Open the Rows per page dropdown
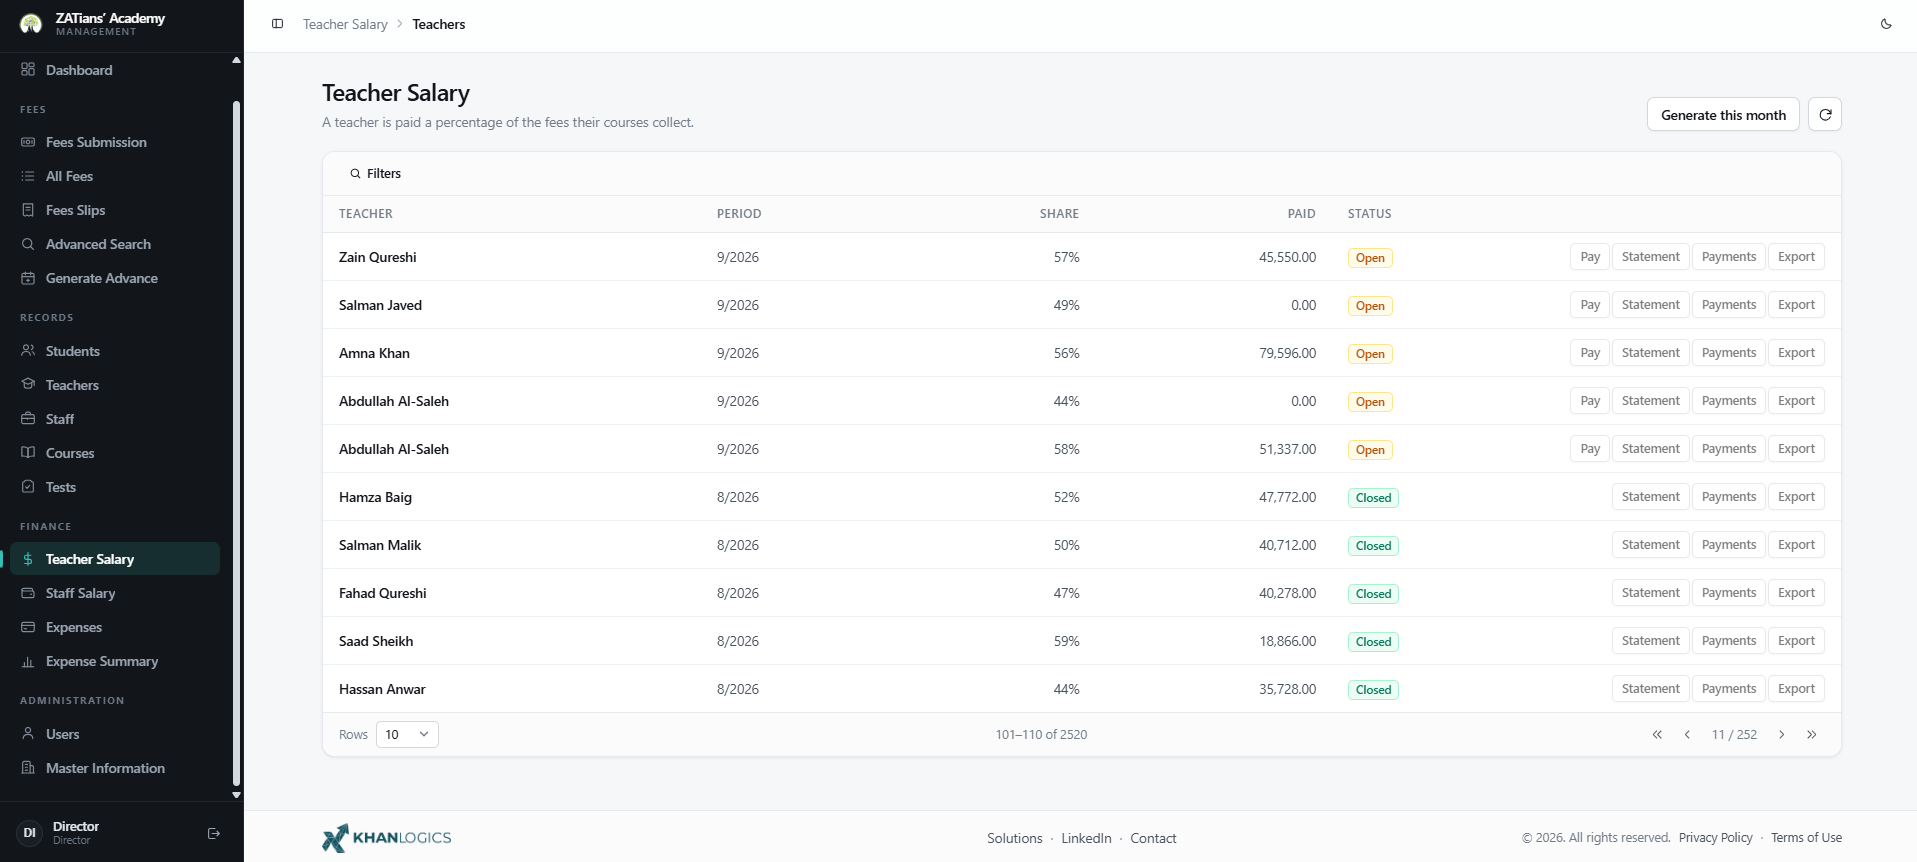 [x=407, y=735]
